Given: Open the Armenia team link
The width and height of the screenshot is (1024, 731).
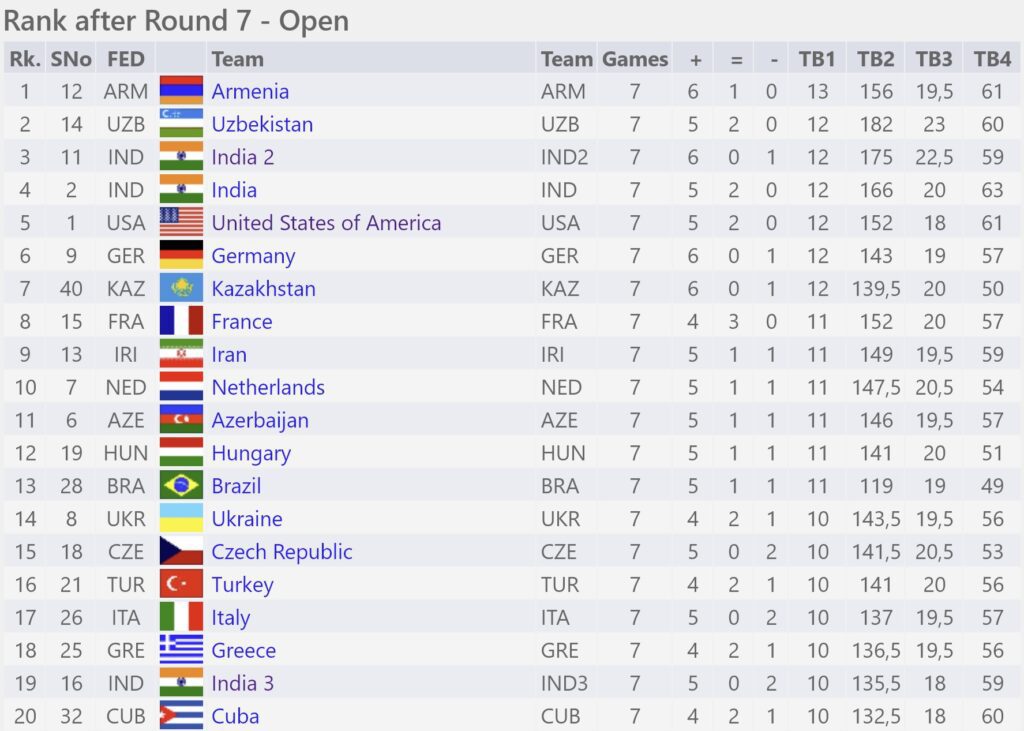Looking at the screenshot, I should [250, 91].
